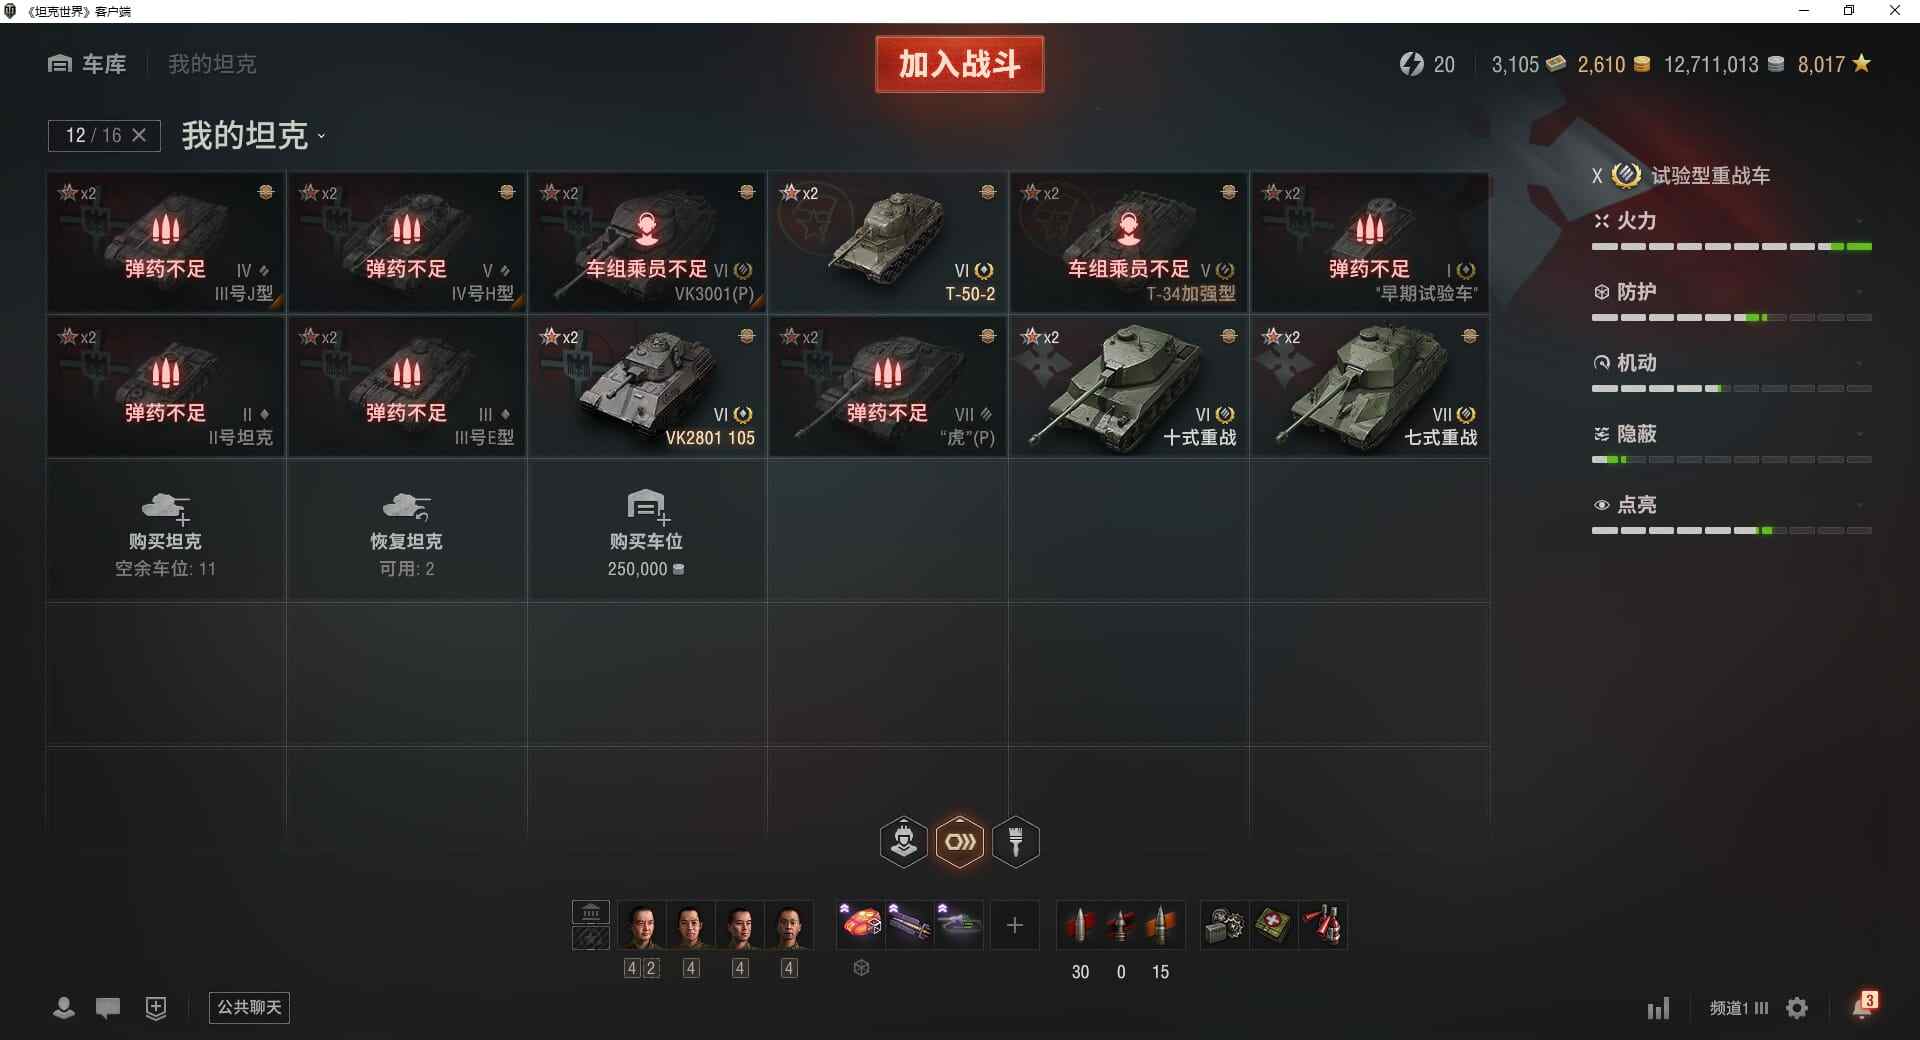Select the highlighted orange hexagon icon
The width and height of the screenshot is (1920, 1040).
point(960,842)
